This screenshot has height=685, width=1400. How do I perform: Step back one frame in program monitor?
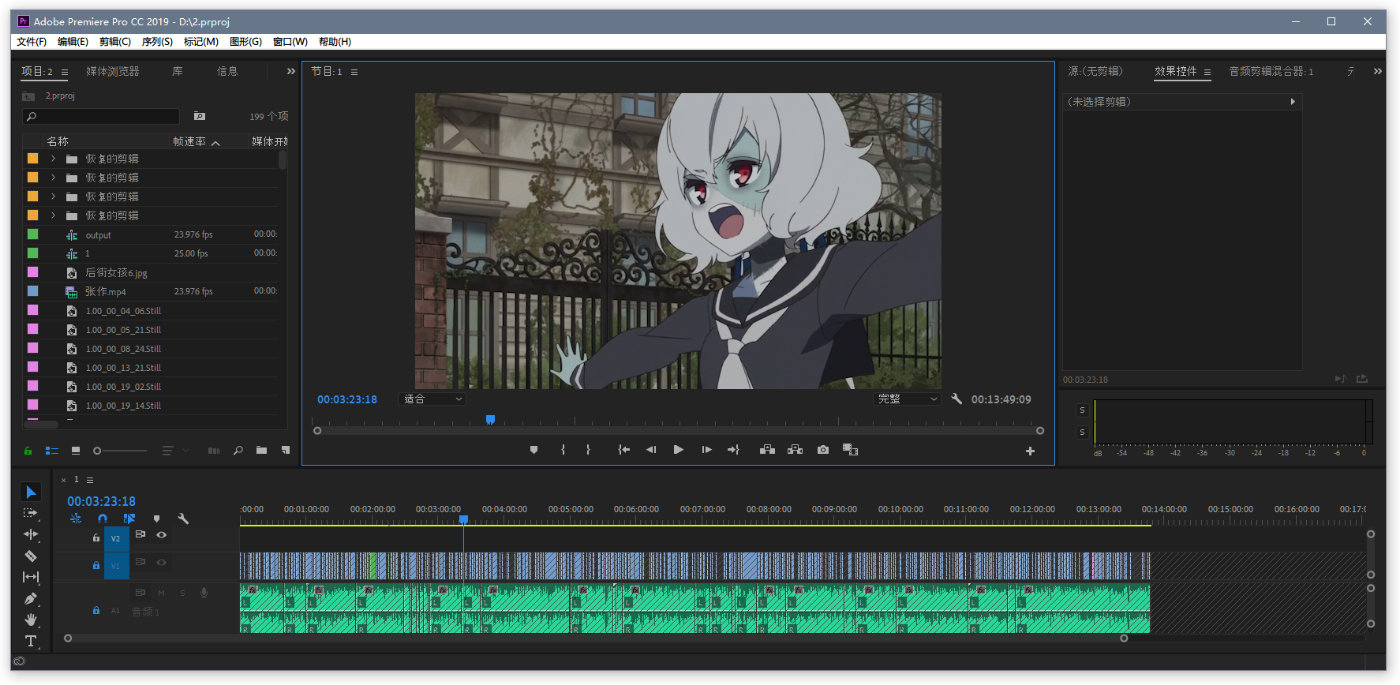651,450
